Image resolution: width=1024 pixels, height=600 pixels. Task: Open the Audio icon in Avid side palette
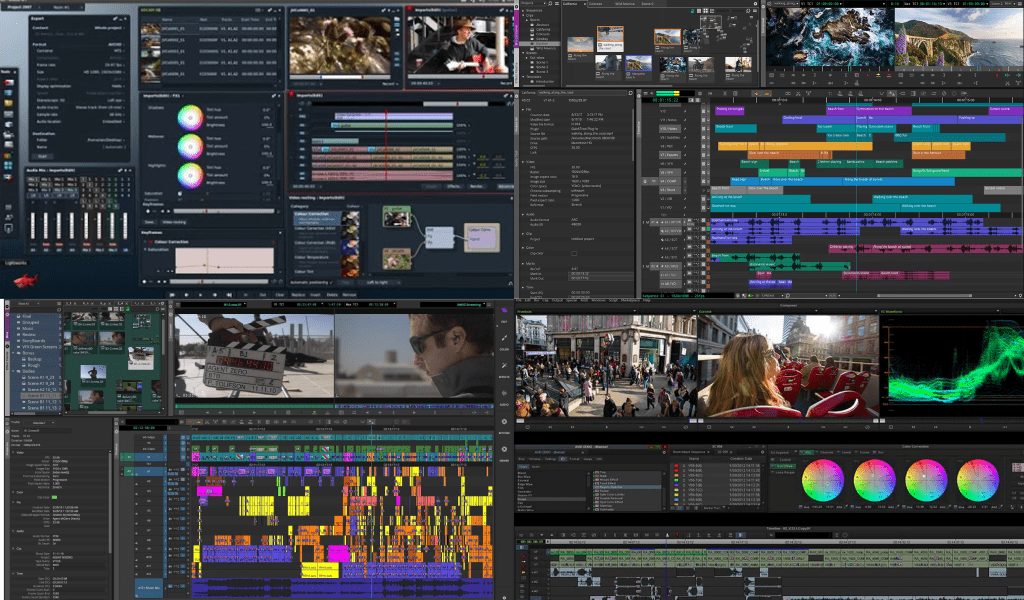504,393
